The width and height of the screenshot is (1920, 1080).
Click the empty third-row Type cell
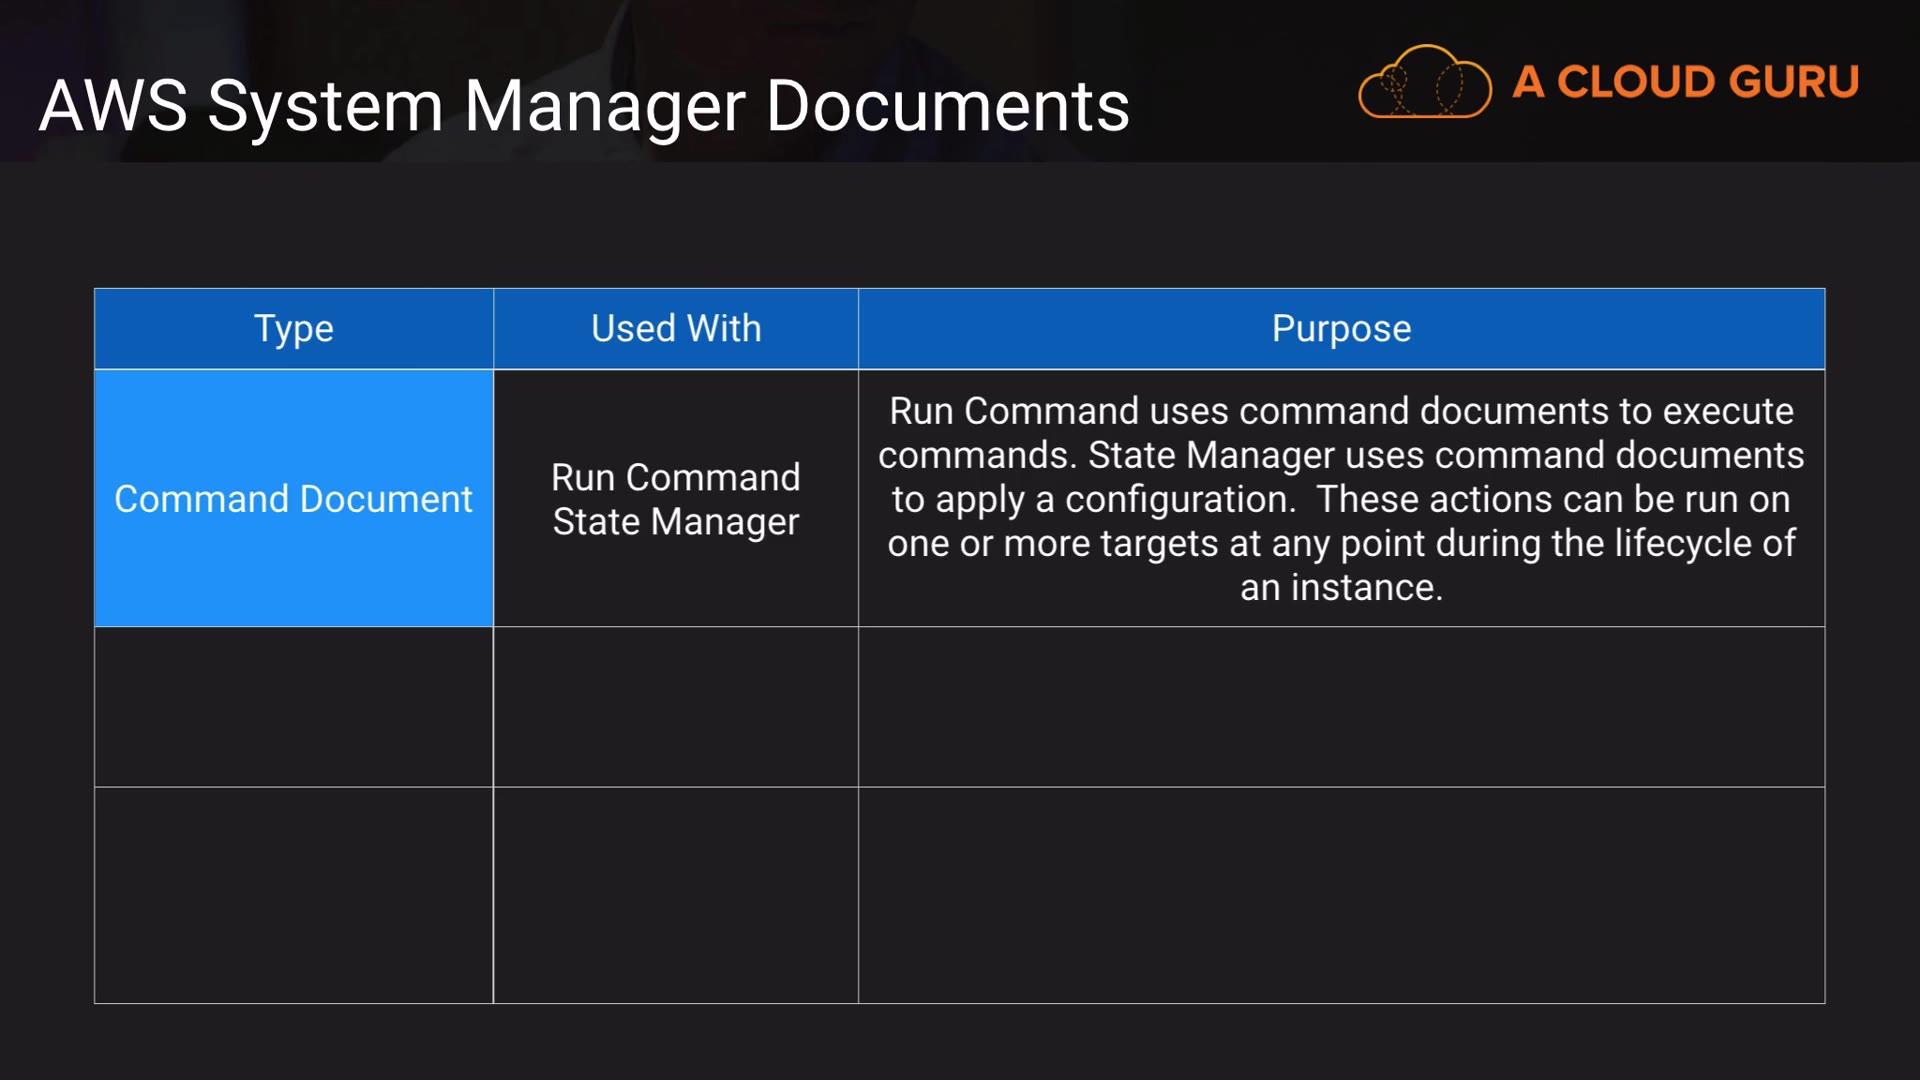click(x=293, y=895)
